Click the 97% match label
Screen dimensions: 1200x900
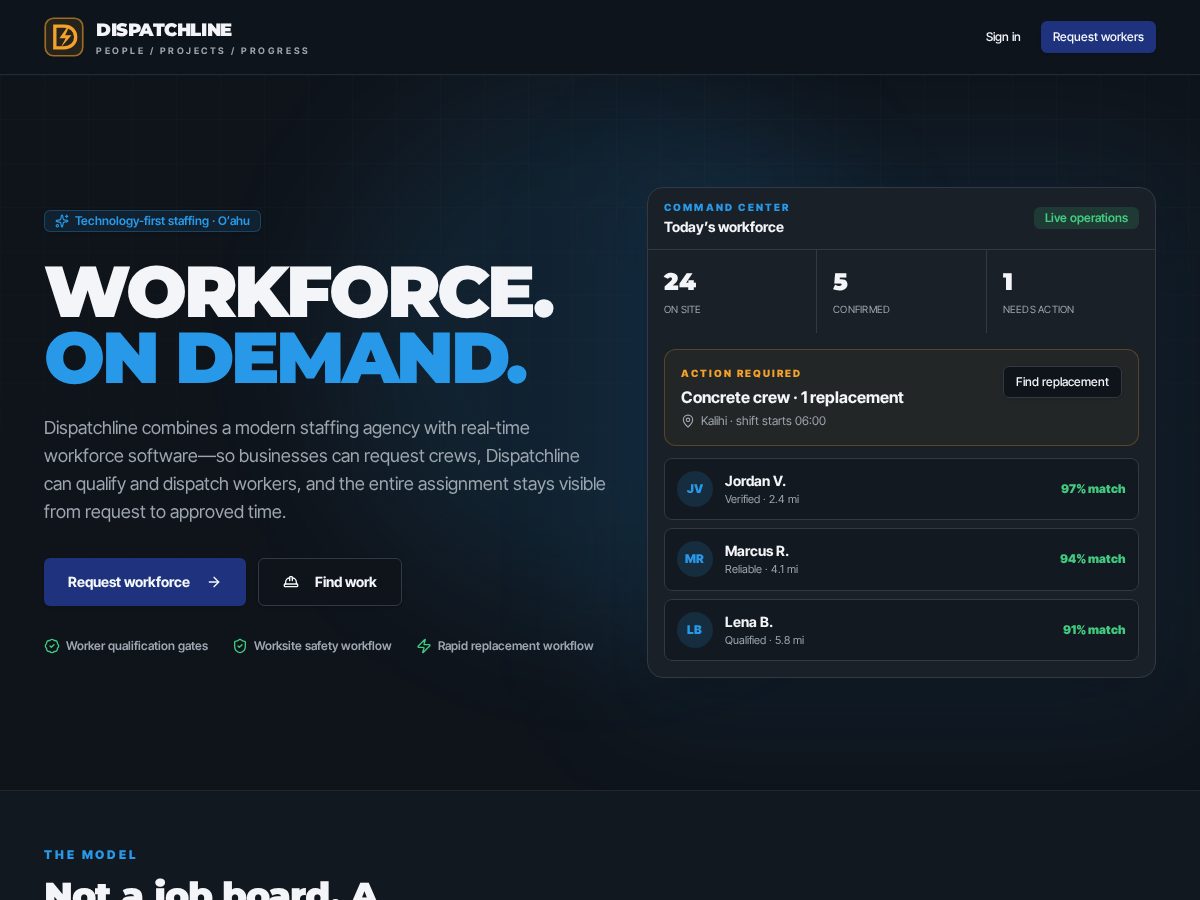click(x=1093, y=489)
